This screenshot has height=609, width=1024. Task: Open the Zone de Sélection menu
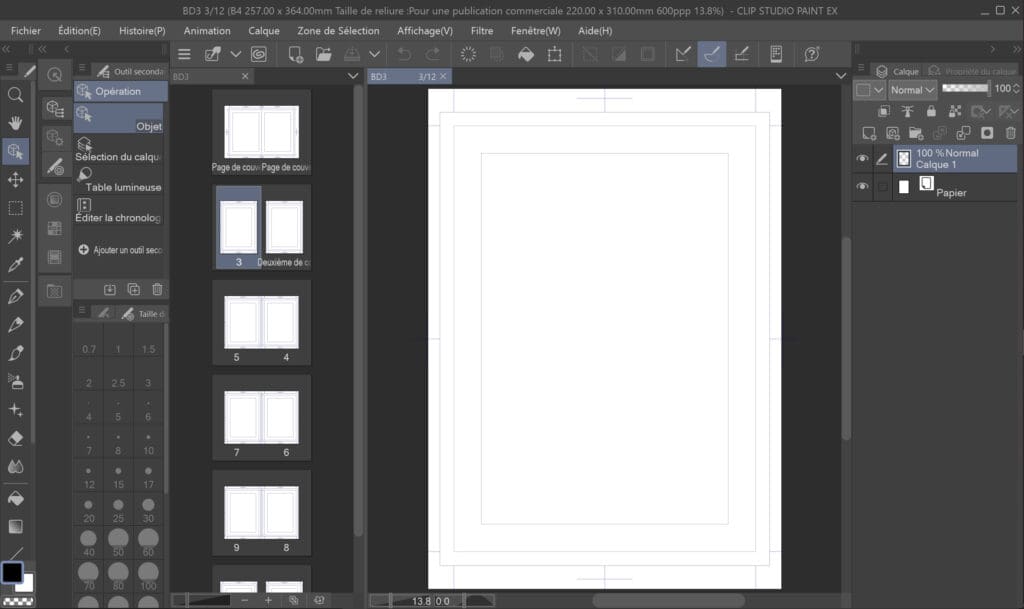(x=338, y=31)
